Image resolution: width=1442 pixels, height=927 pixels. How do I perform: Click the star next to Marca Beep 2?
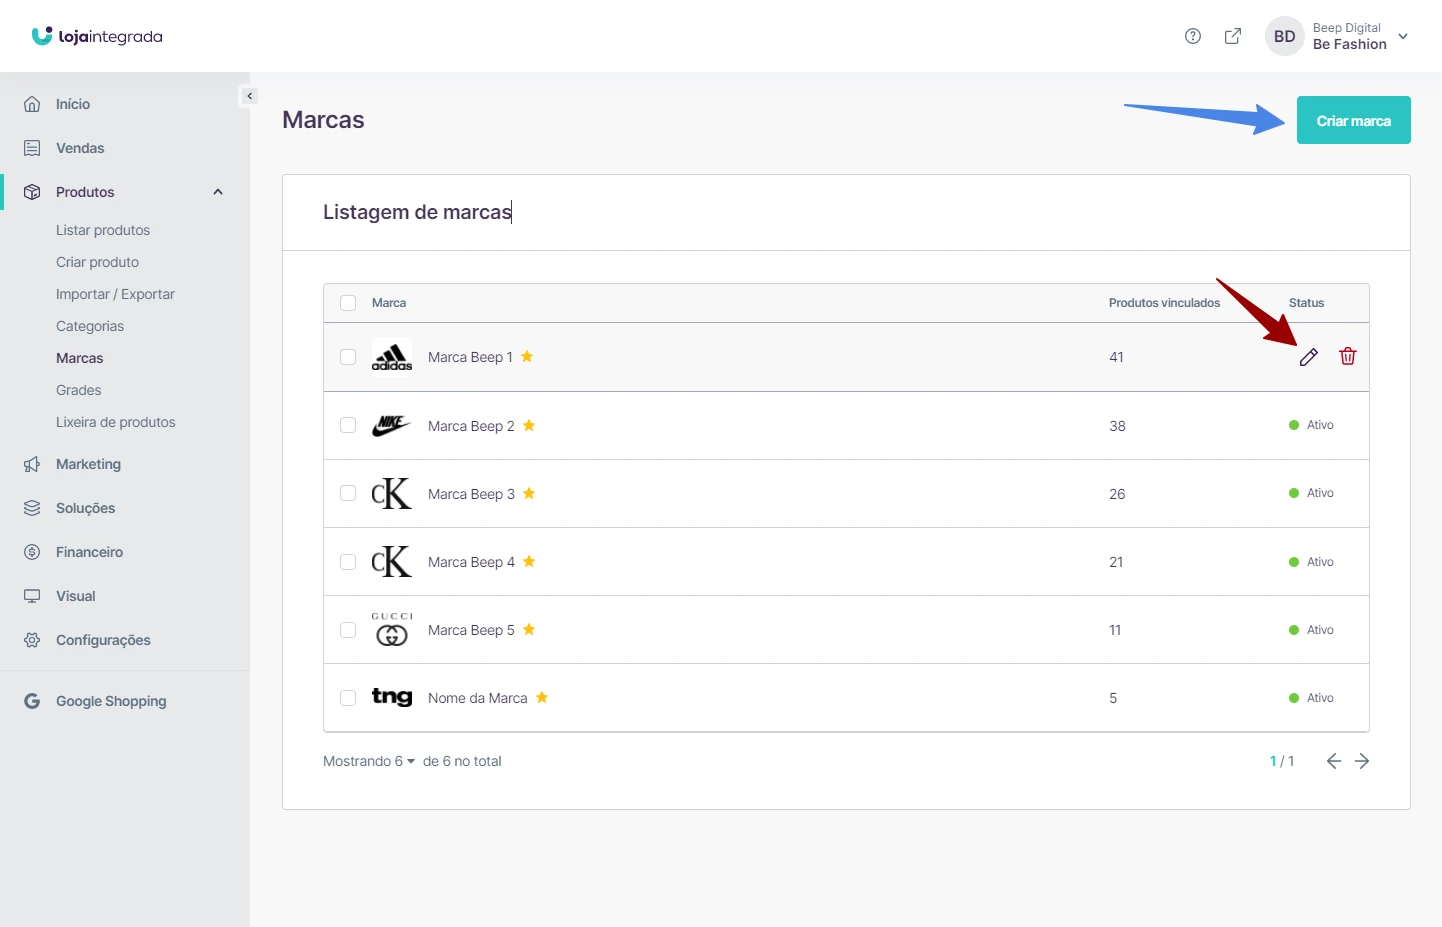(x=529, y=425)
